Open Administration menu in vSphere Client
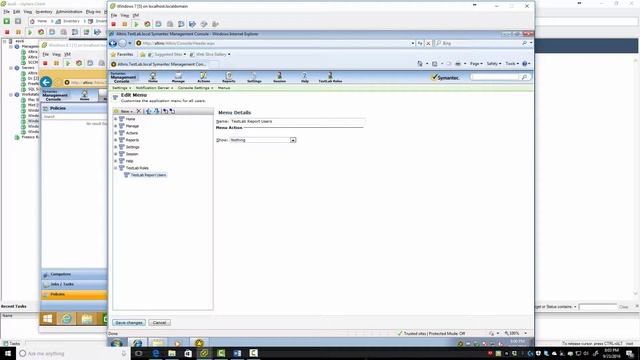 69,12
